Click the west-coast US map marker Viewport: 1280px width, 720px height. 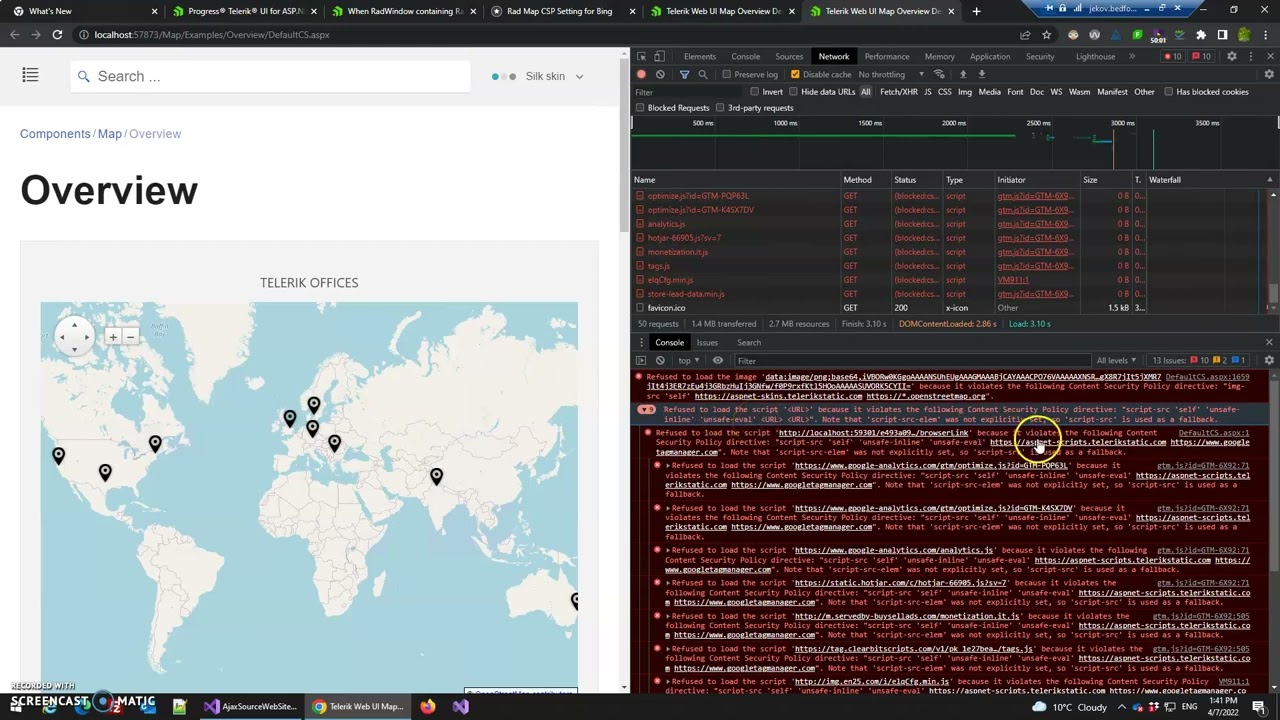pos(58,456)
